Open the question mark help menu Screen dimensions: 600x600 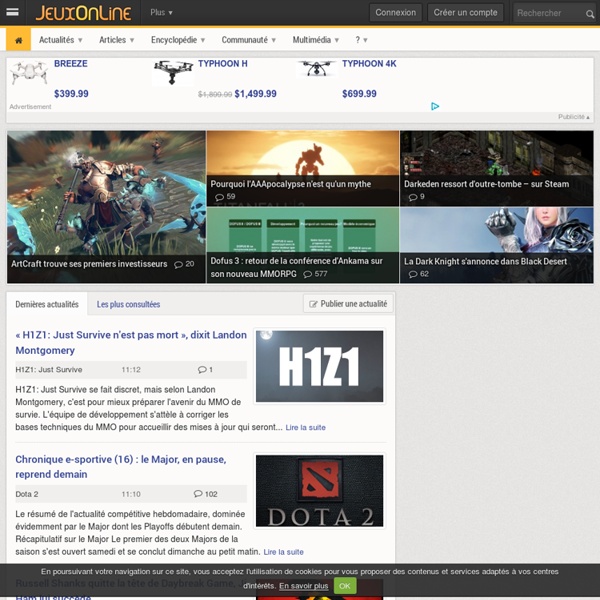[361, 40]
